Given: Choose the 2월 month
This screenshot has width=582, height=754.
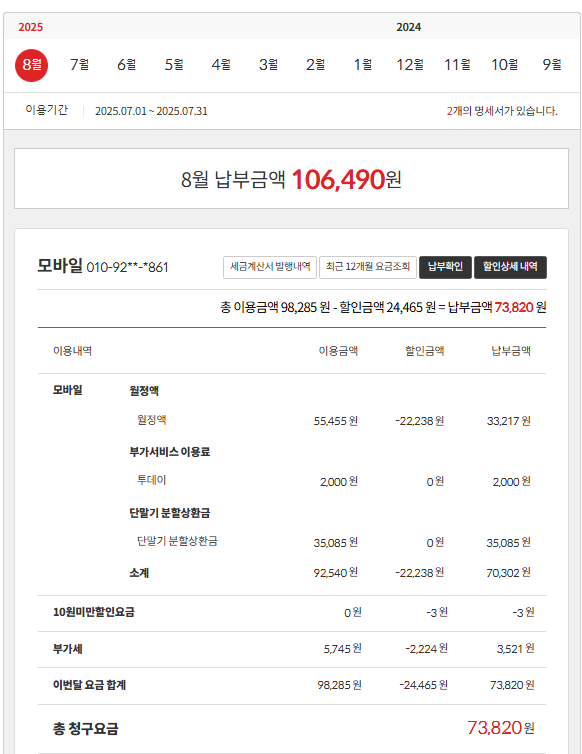Looking at the screenshot, I should pos(316,64).
